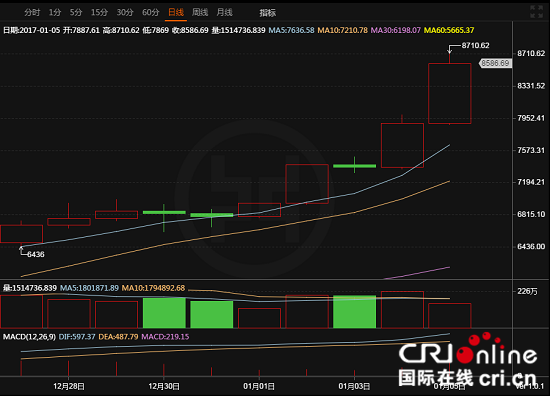Switch to 月线 monthly chart
Viewport: 550px width, 396px height.
coord(224,13)
